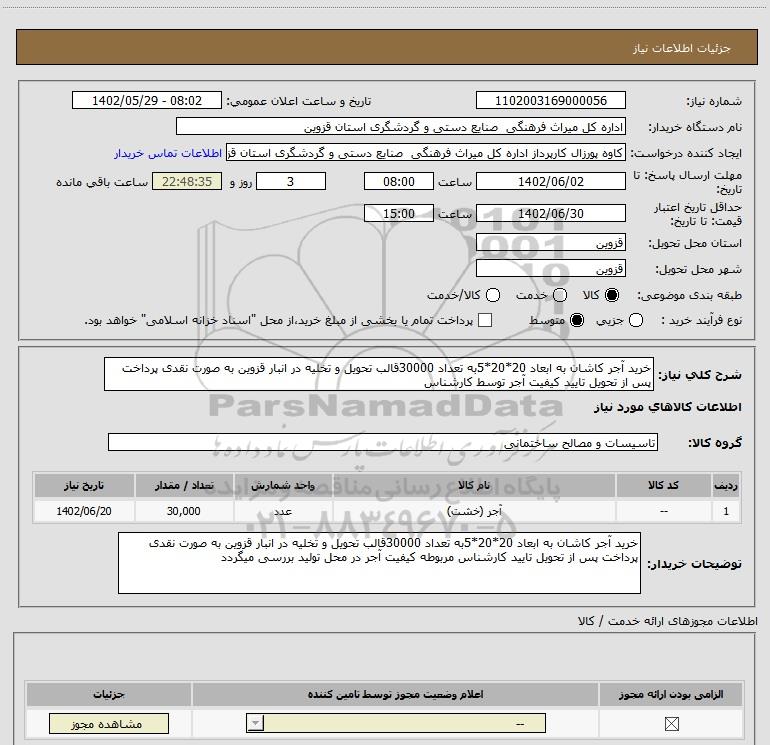Image resolution: width=770 pixels, height=745 pixels.
Task: Click the 'واحد شمارش' column header
Action: [283, 486]
